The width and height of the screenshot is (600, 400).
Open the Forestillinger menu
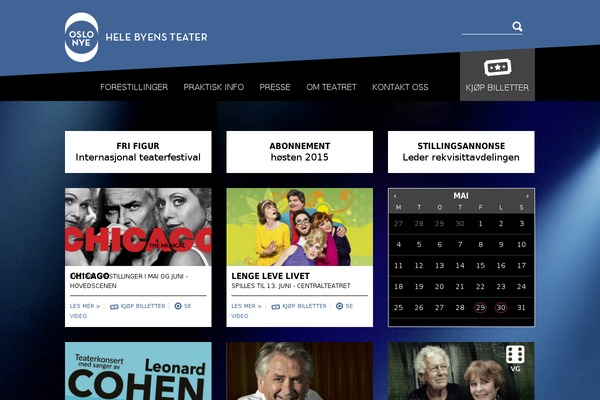(134, 87)
